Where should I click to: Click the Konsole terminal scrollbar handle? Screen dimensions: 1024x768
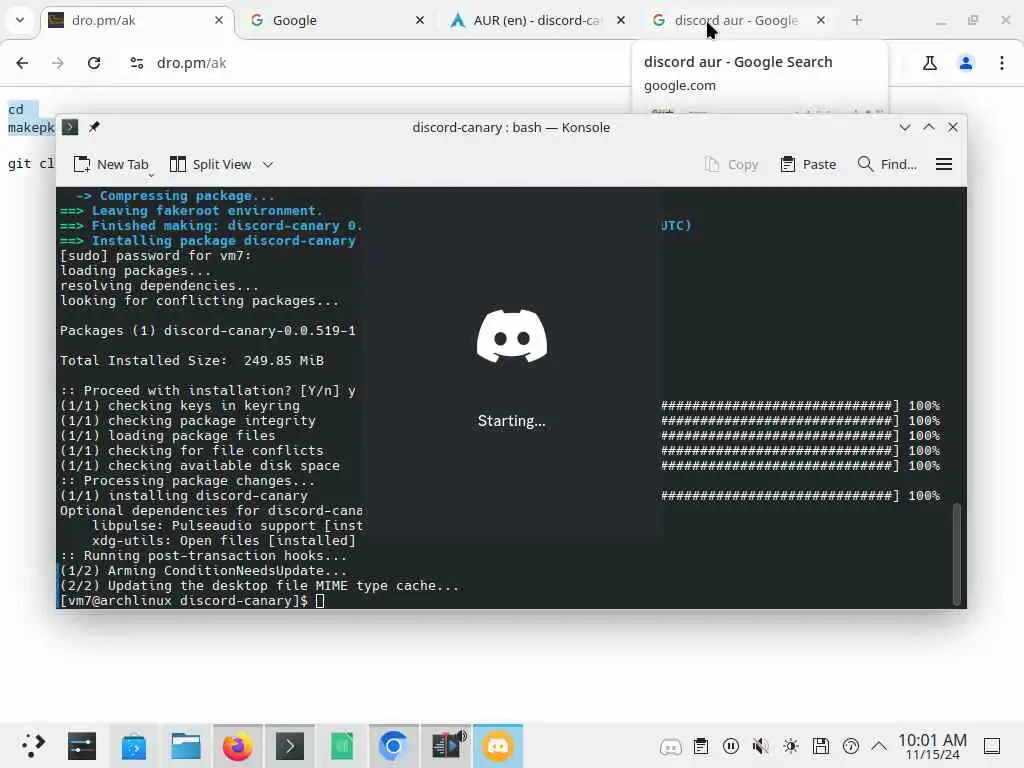pos(957,554)
